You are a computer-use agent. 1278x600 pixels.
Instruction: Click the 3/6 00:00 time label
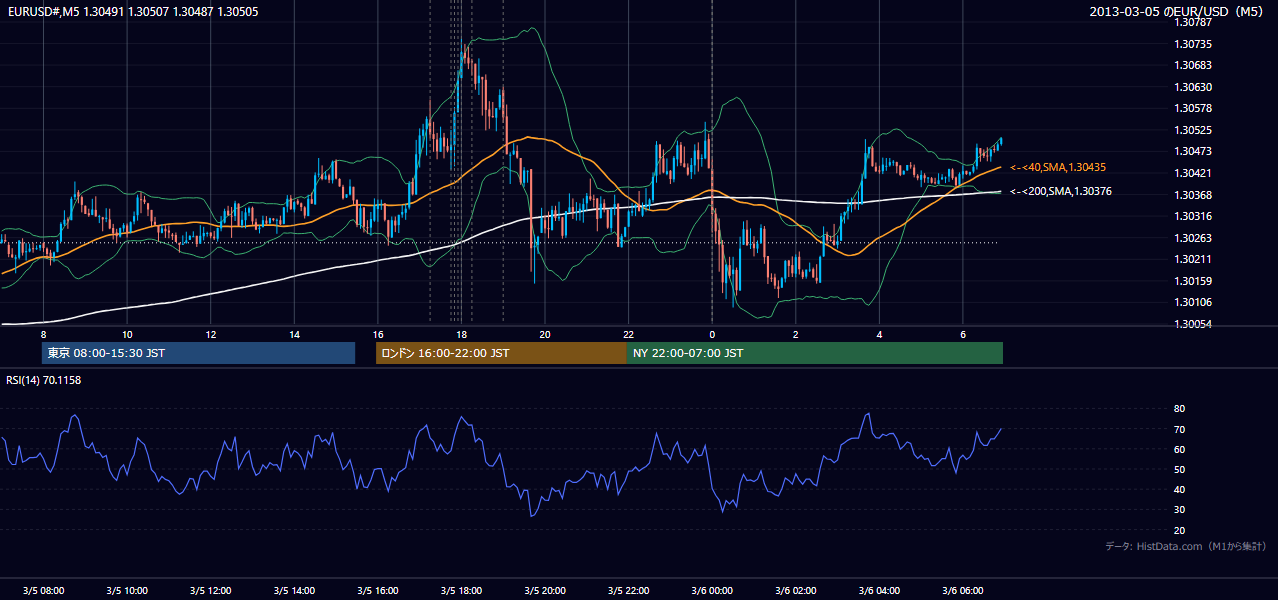point(712,590)
